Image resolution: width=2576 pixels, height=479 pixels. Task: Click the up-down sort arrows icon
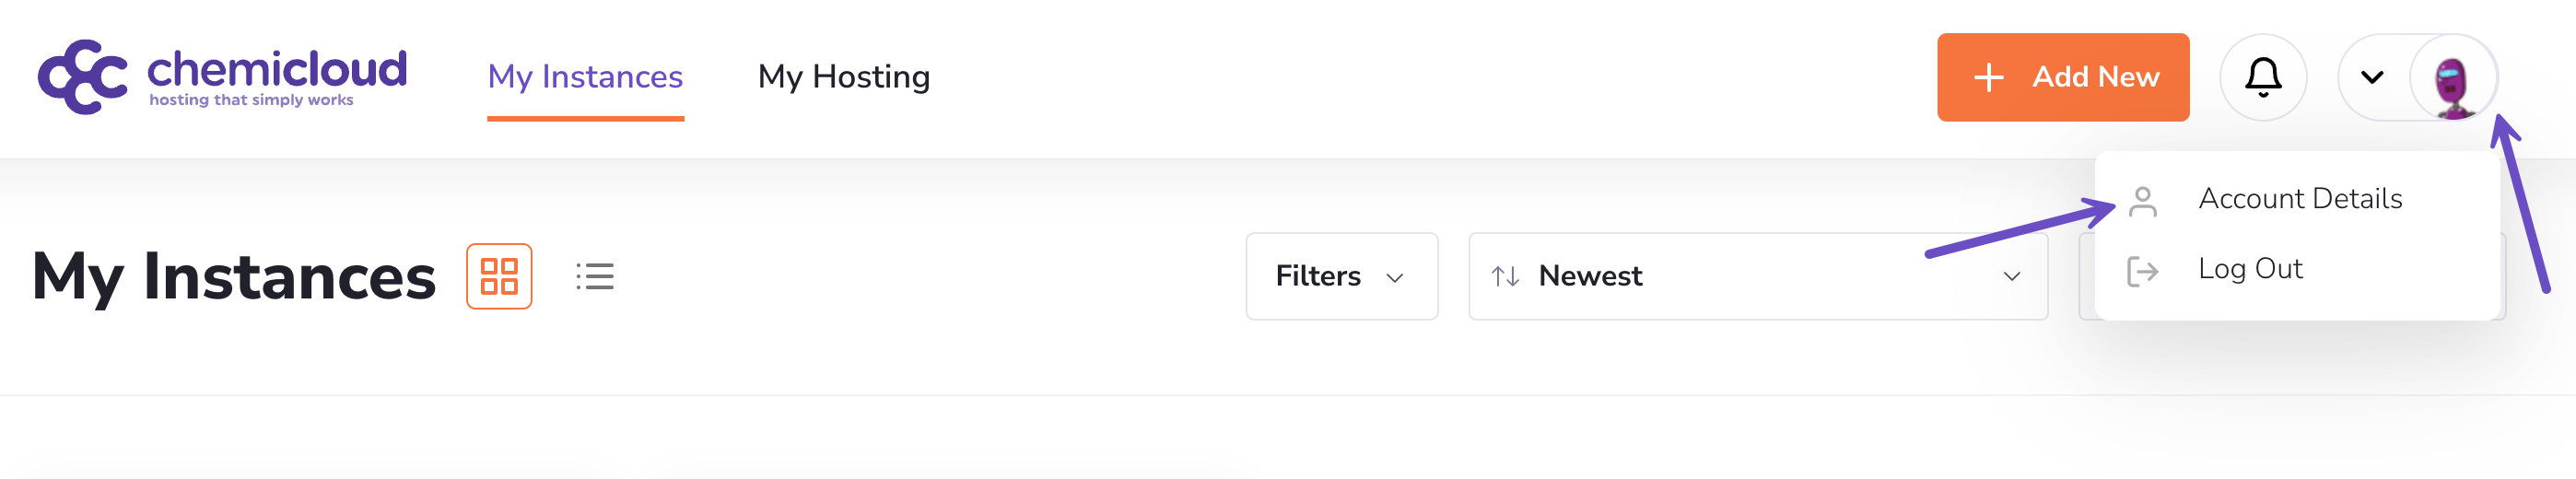(1505, 277)
